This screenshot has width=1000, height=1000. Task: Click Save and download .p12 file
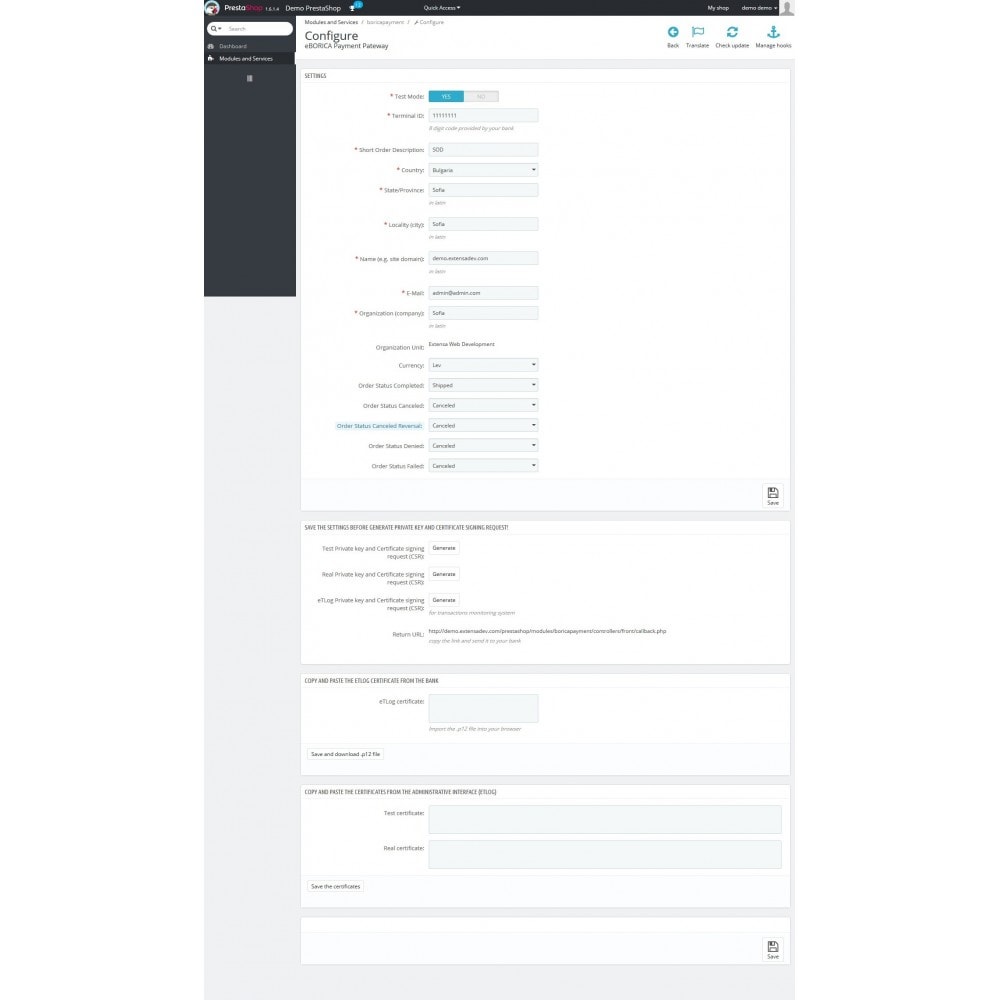pos(345,754)
